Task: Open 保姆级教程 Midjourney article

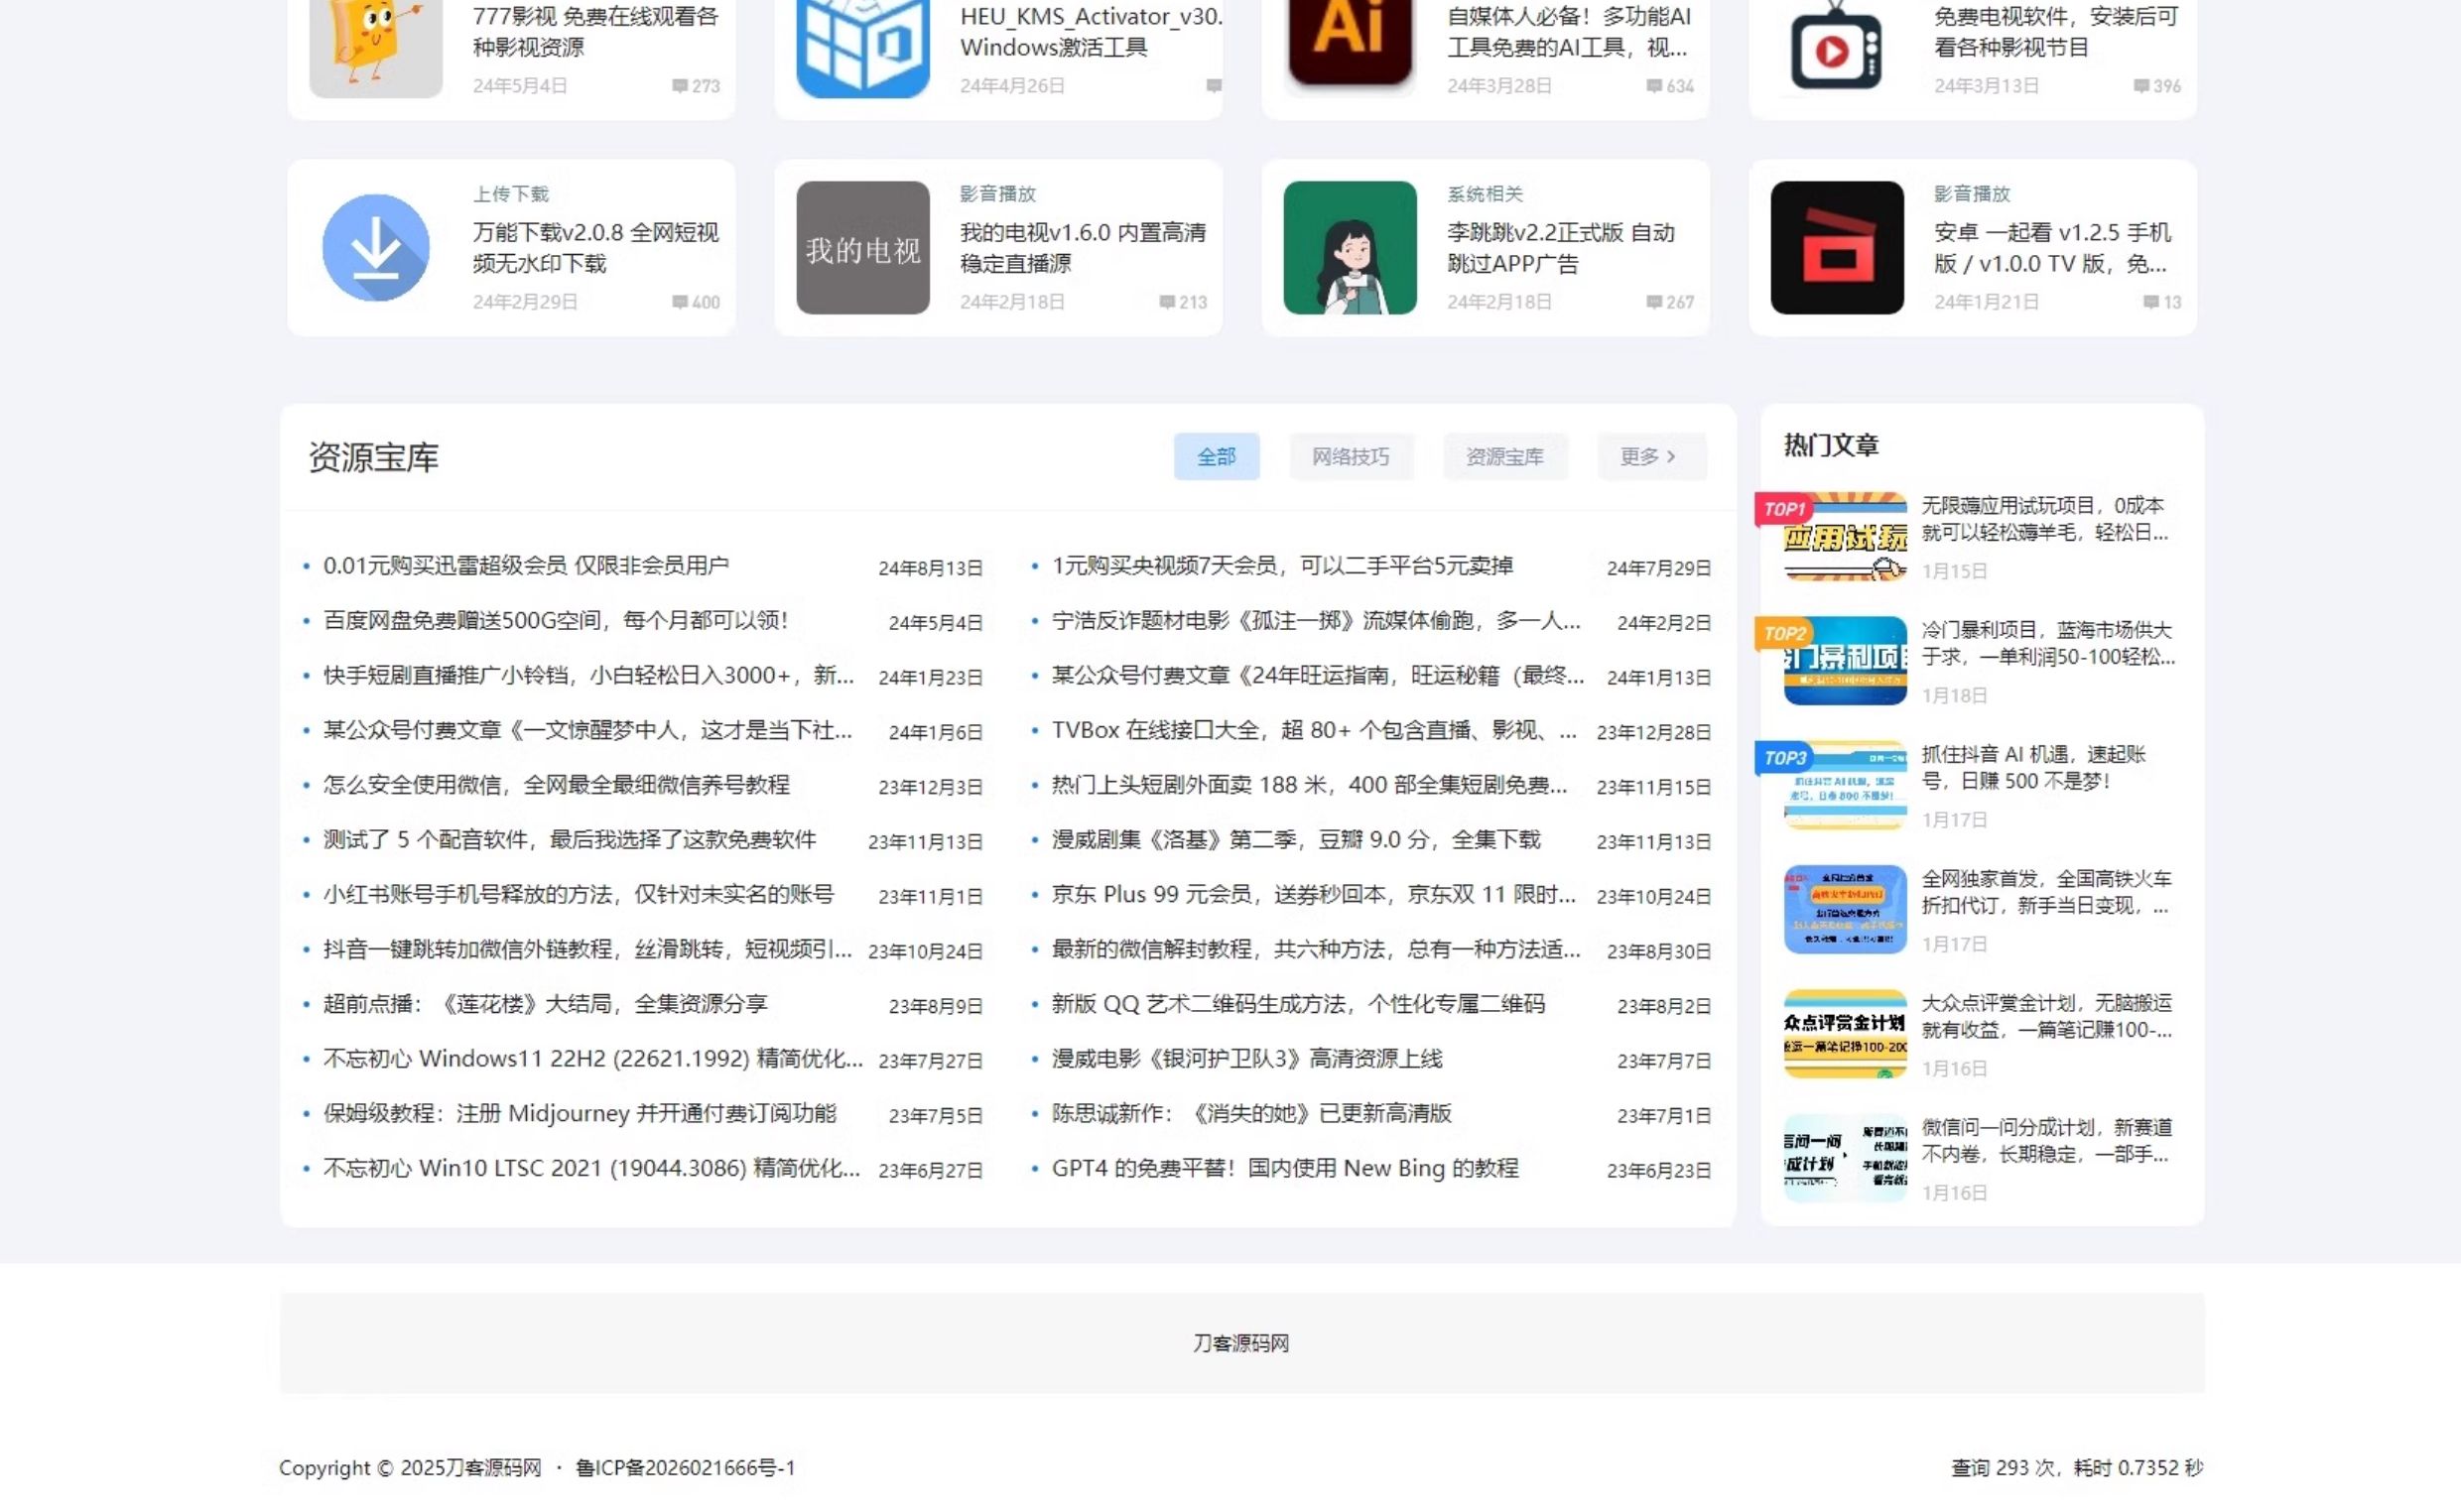Action: click(x=580, y=1114)
